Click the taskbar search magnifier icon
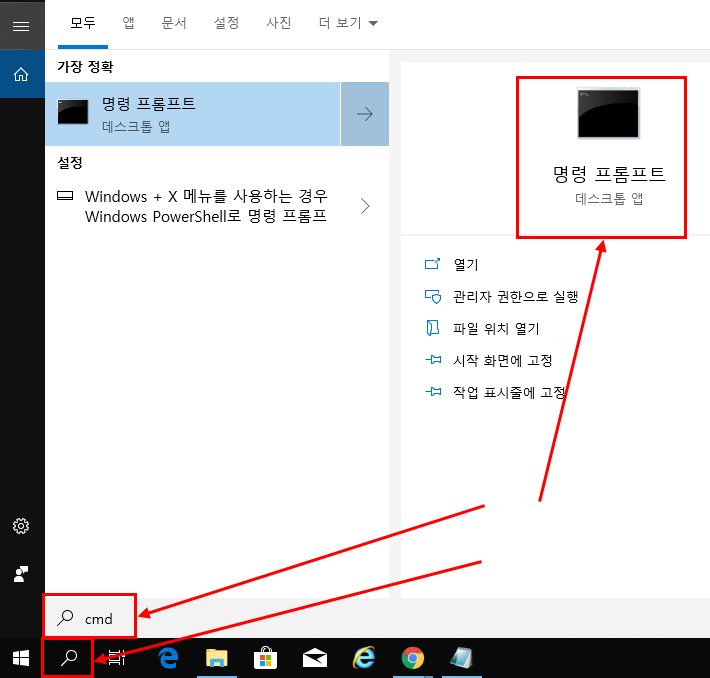The image size is (710, 678). tap(69, 658)
